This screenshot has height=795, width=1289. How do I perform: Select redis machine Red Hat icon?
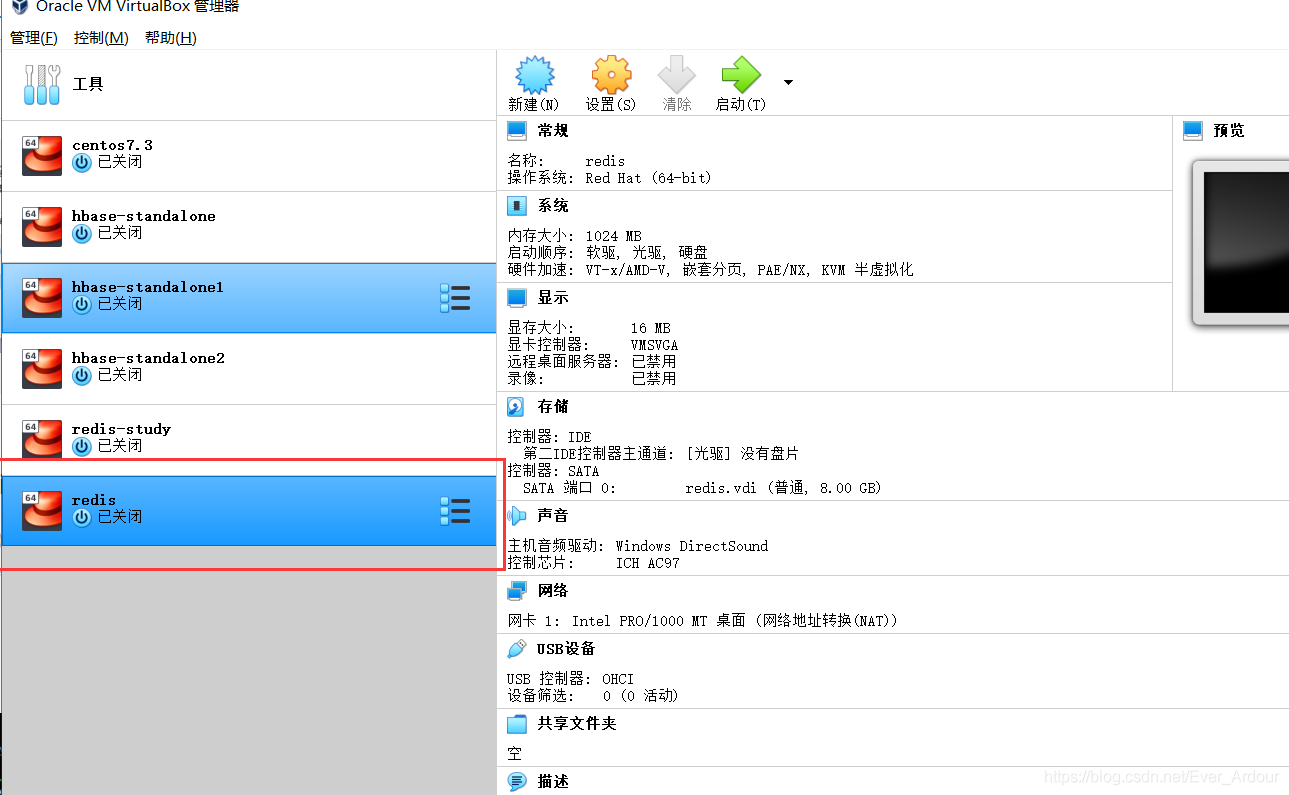pos(42,510)
